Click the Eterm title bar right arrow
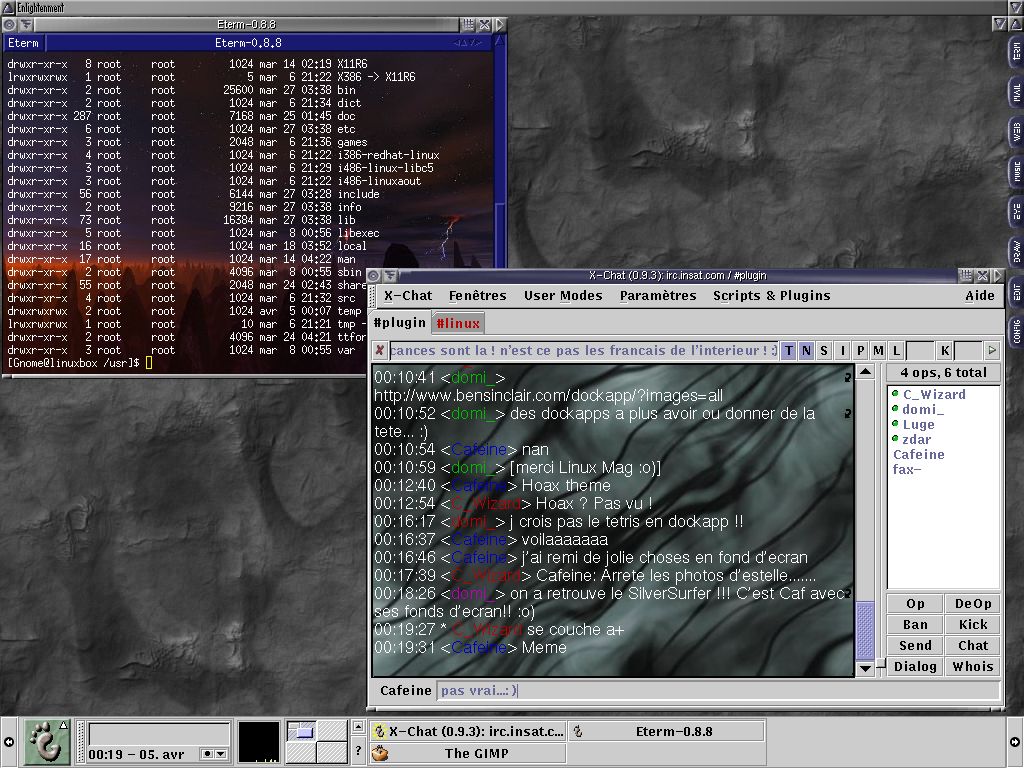This screenshot has width=1024, height=768. point(500,25)
